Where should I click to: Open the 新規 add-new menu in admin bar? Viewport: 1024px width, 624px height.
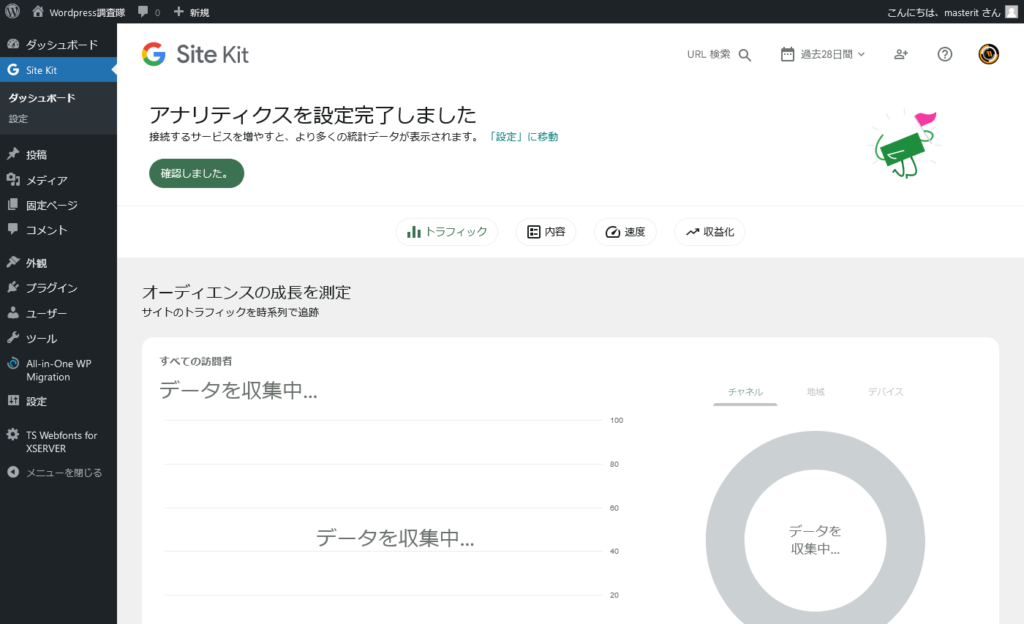pyautogui.click(x=191, y=12)
